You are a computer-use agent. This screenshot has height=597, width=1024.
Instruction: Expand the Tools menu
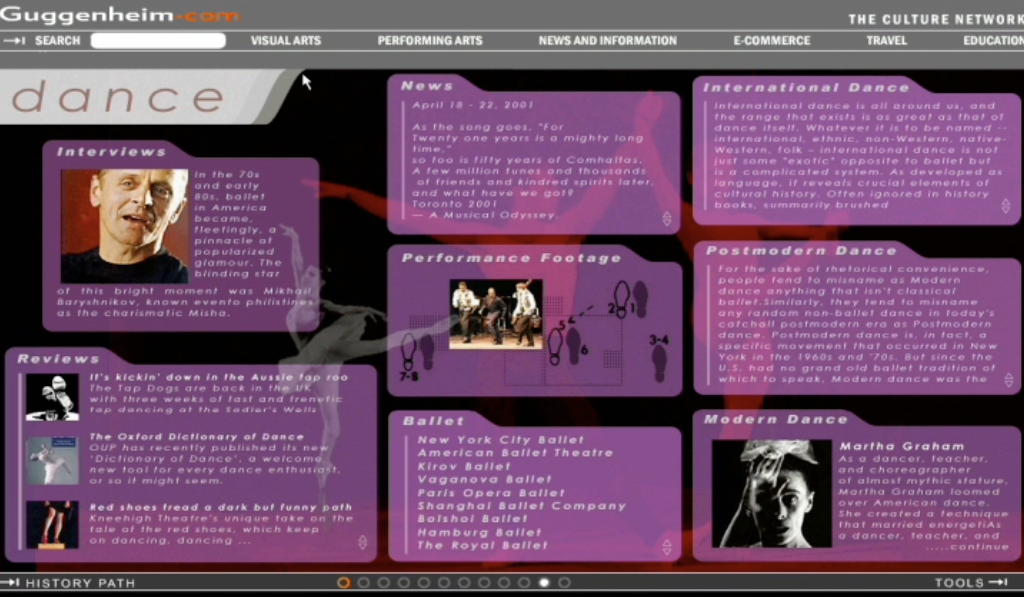970,583
